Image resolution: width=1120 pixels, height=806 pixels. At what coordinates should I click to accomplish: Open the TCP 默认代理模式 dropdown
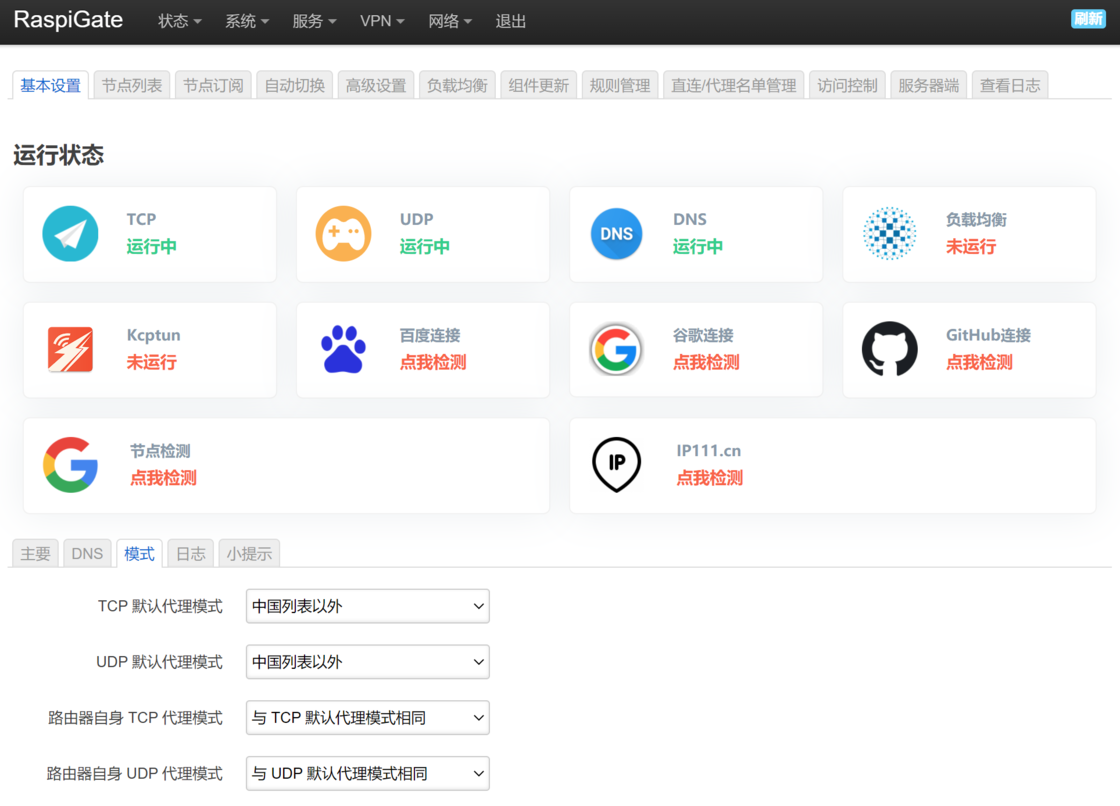coord(367,606)
